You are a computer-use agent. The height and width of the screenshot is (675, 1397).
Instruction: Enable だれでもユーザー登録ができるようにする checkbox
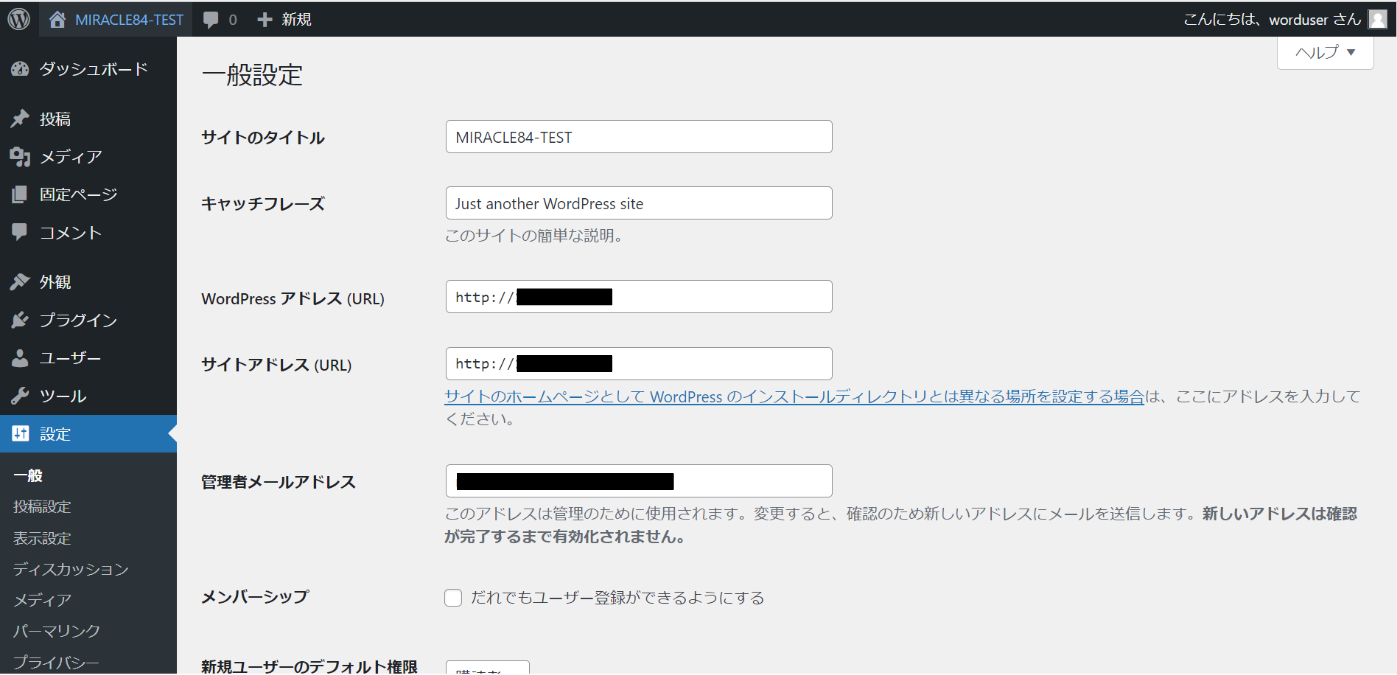(453, 598)
